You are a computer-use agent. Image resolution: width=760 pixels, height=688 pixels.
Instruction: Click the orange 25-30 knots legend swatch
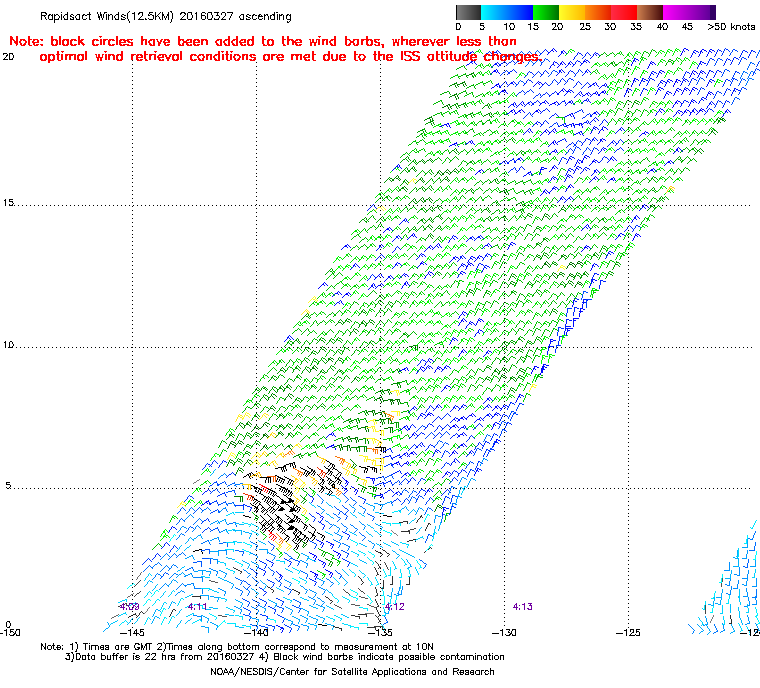[598, 12]
